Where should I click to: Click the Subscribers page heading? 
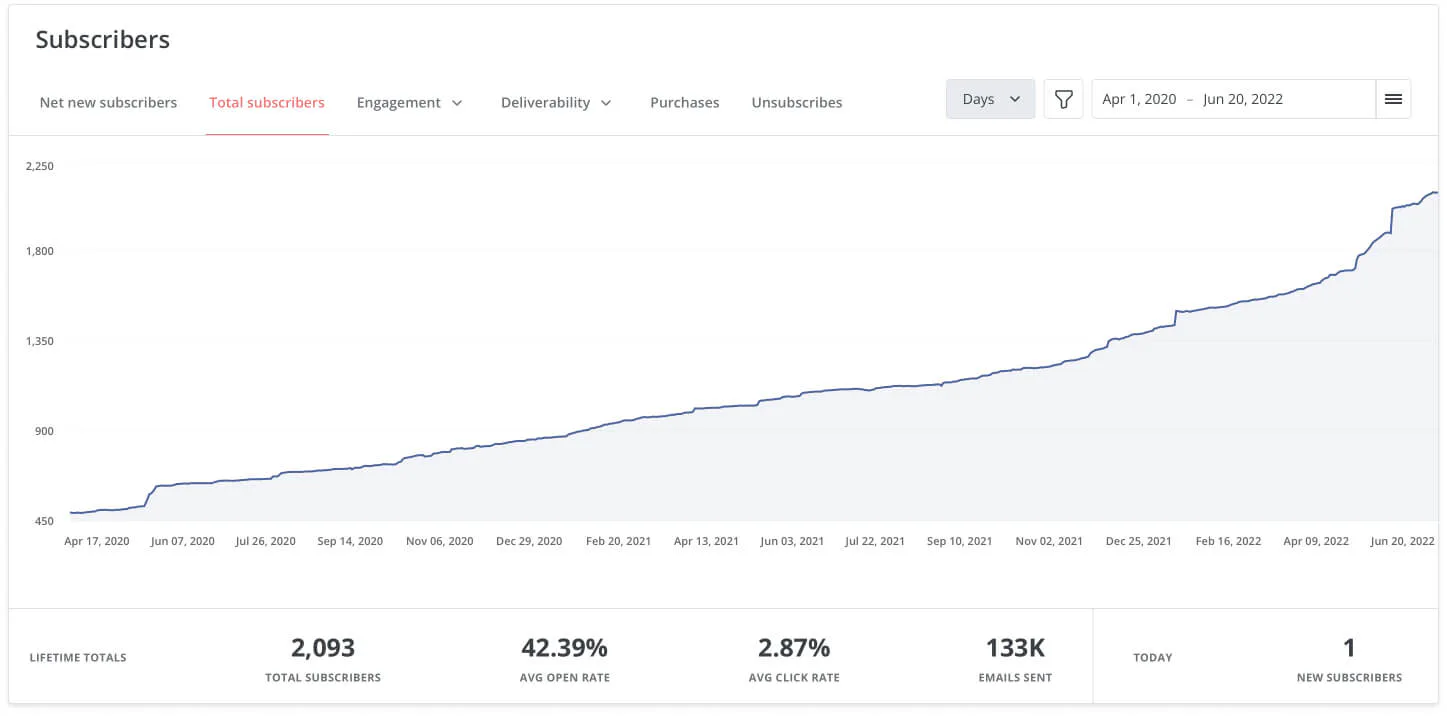tap(103, 39)
